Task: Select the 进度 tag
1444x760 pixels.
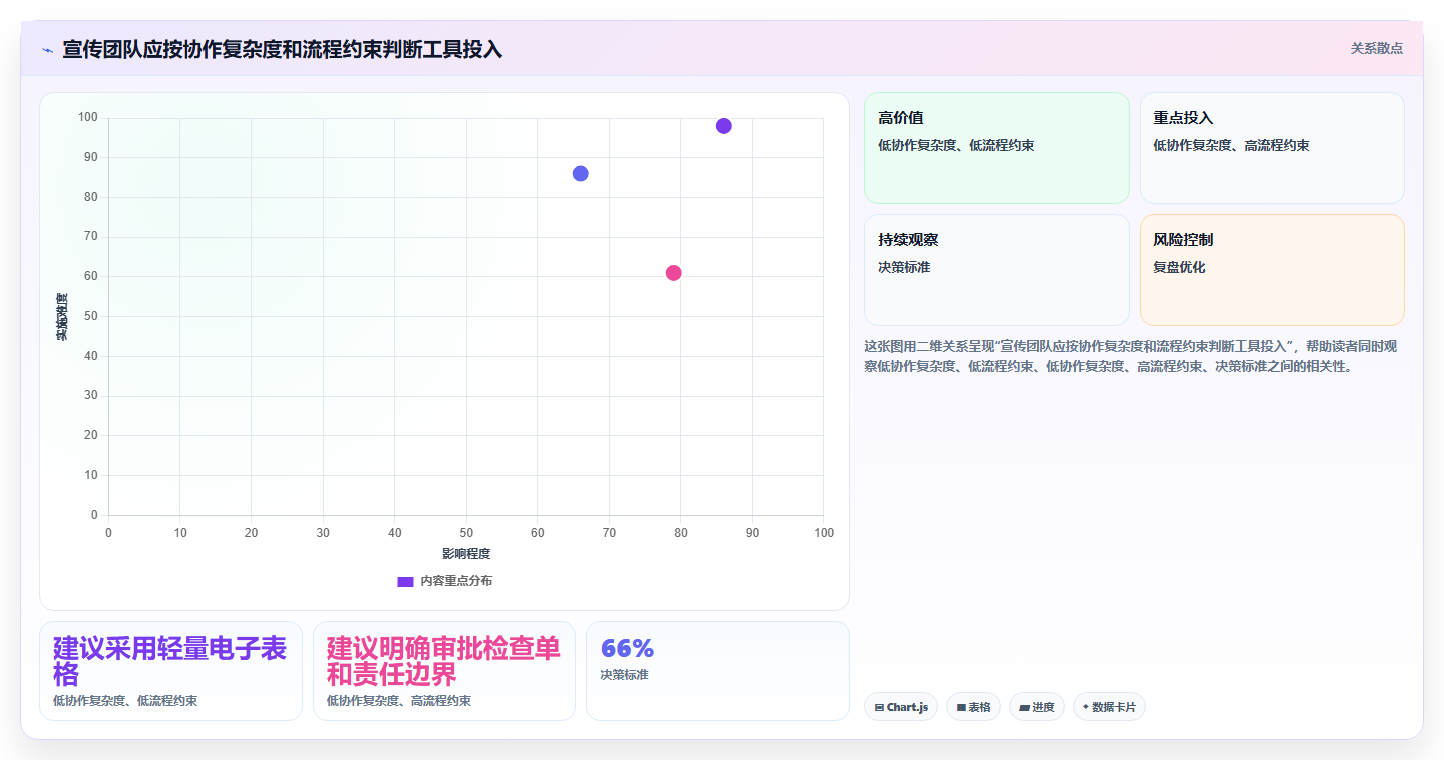Action: point(1037,707)
